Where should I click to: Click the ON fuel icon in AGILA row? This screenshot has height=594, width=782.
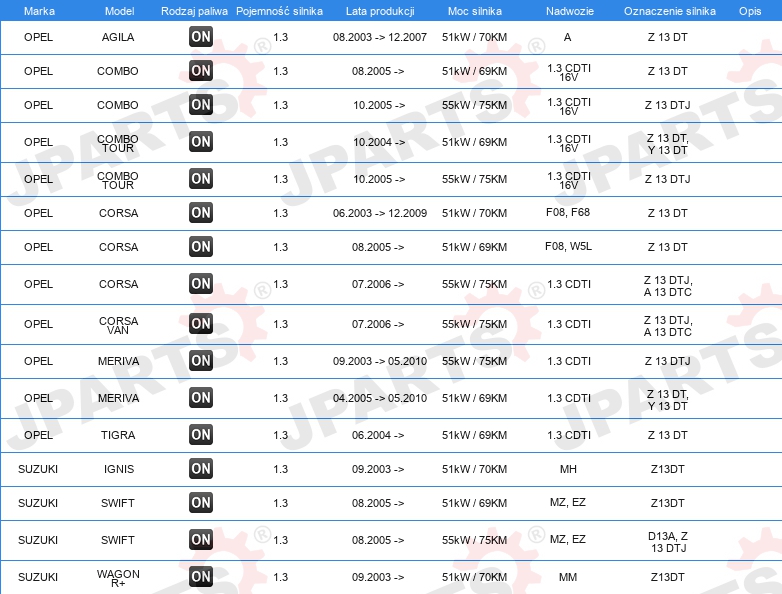[x=201, y=36]
